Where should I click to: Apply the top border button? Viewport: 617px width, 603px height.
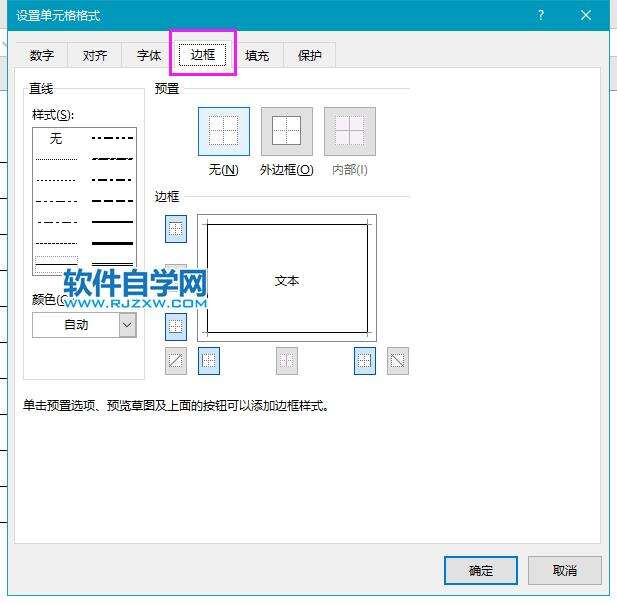tap(175, 229)
